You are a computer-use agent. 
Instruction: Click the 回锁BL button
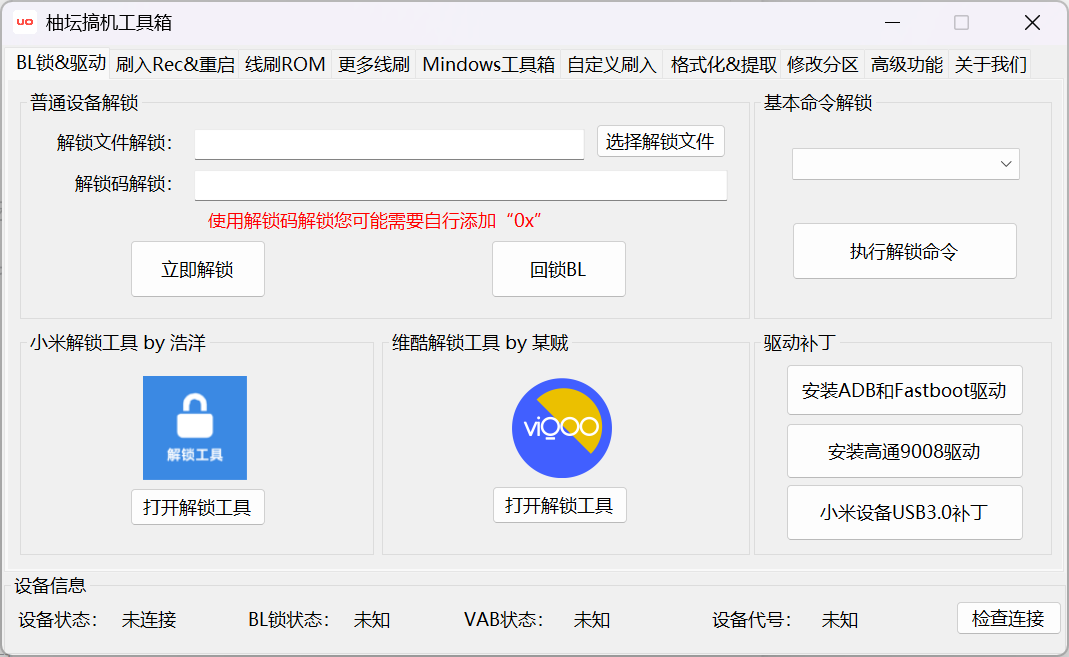tap(558, 269)
